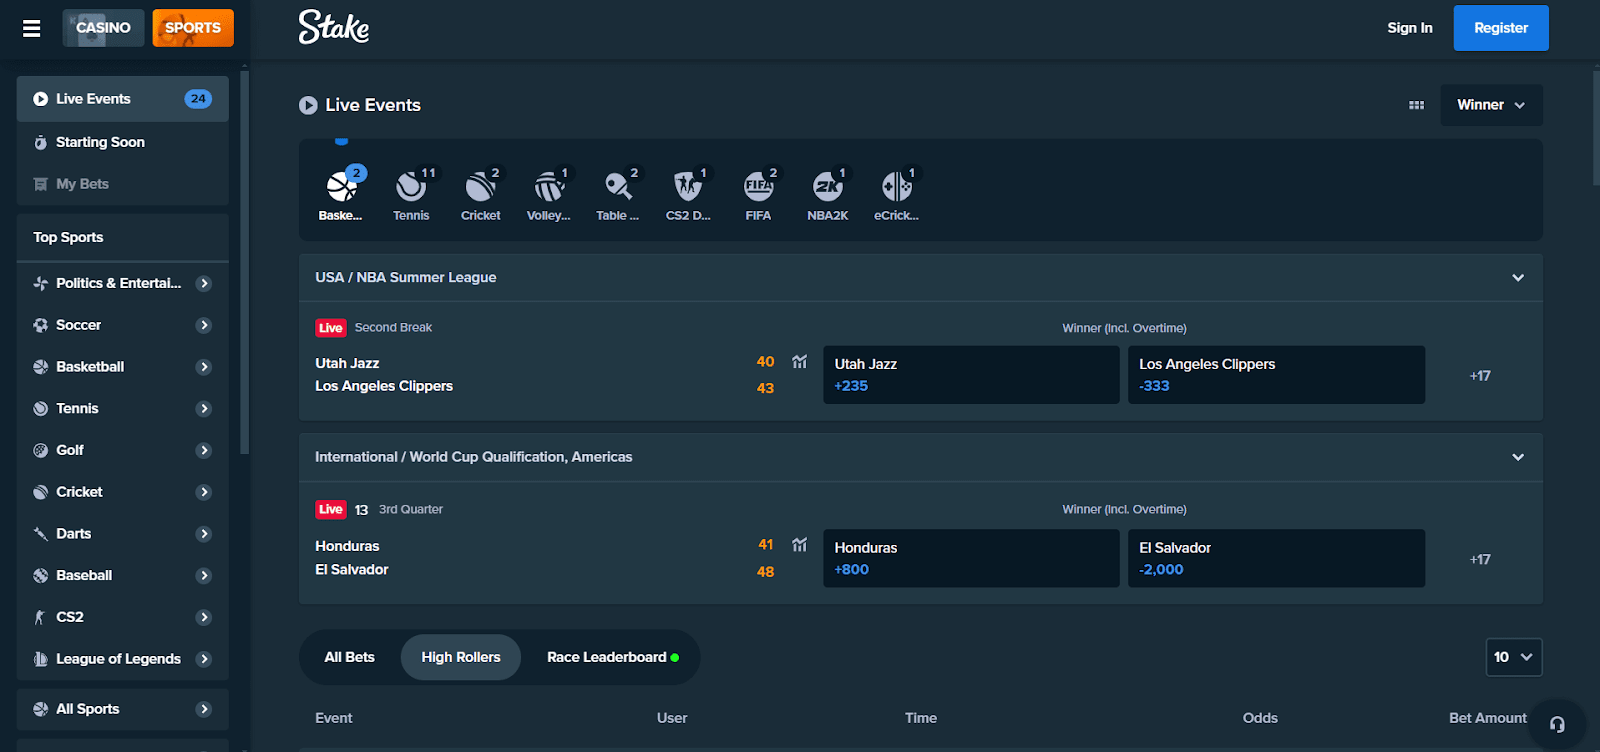The width and height of the screenshot is (1600, 752).
Task: Open Live Events in the sidebar
Action: [x=123, y=99]
